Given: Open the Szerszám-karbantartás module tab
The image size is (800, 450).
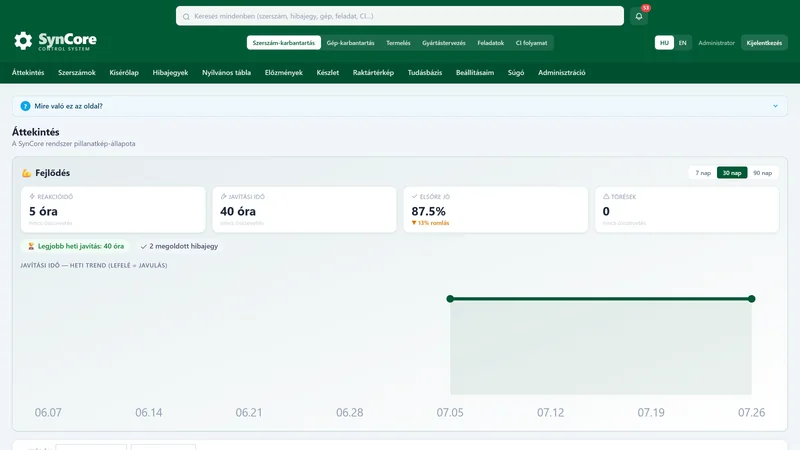Looking at the screenshot, I should [284, 43].
